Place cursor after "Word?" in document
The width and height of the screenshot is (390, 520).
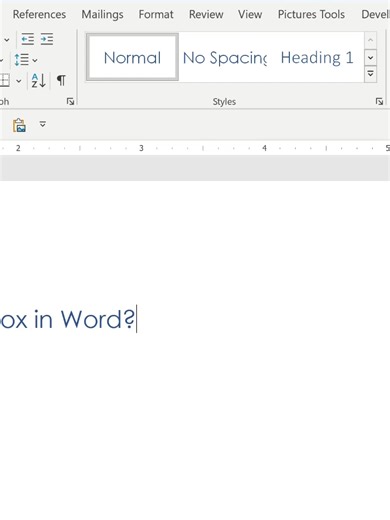click(x=136, y=319)
